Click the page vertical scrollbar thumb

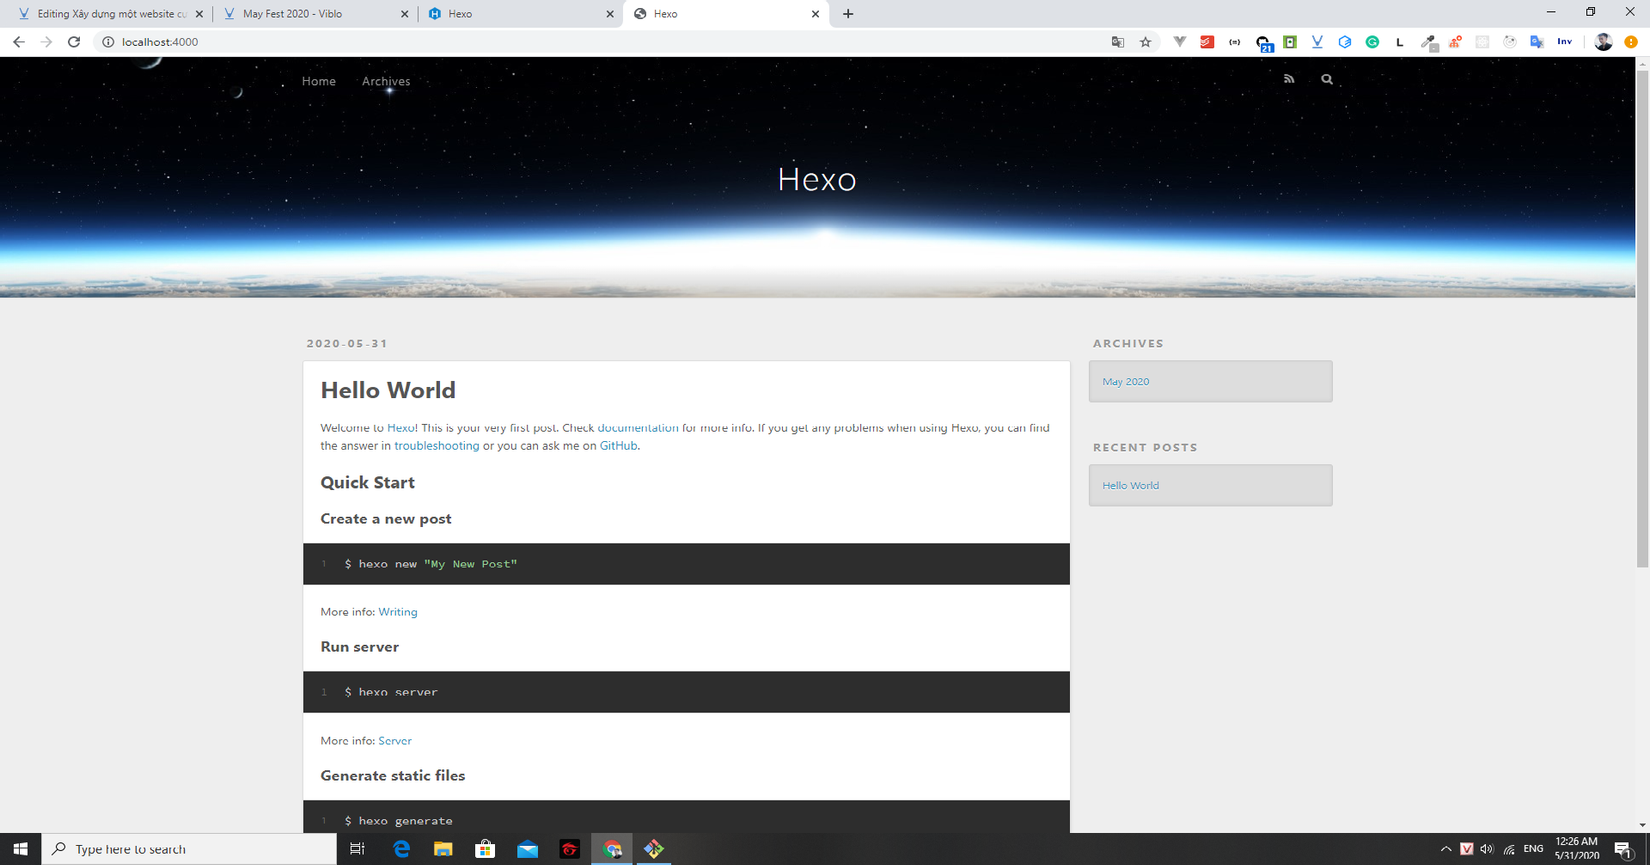click(1642, 319)
